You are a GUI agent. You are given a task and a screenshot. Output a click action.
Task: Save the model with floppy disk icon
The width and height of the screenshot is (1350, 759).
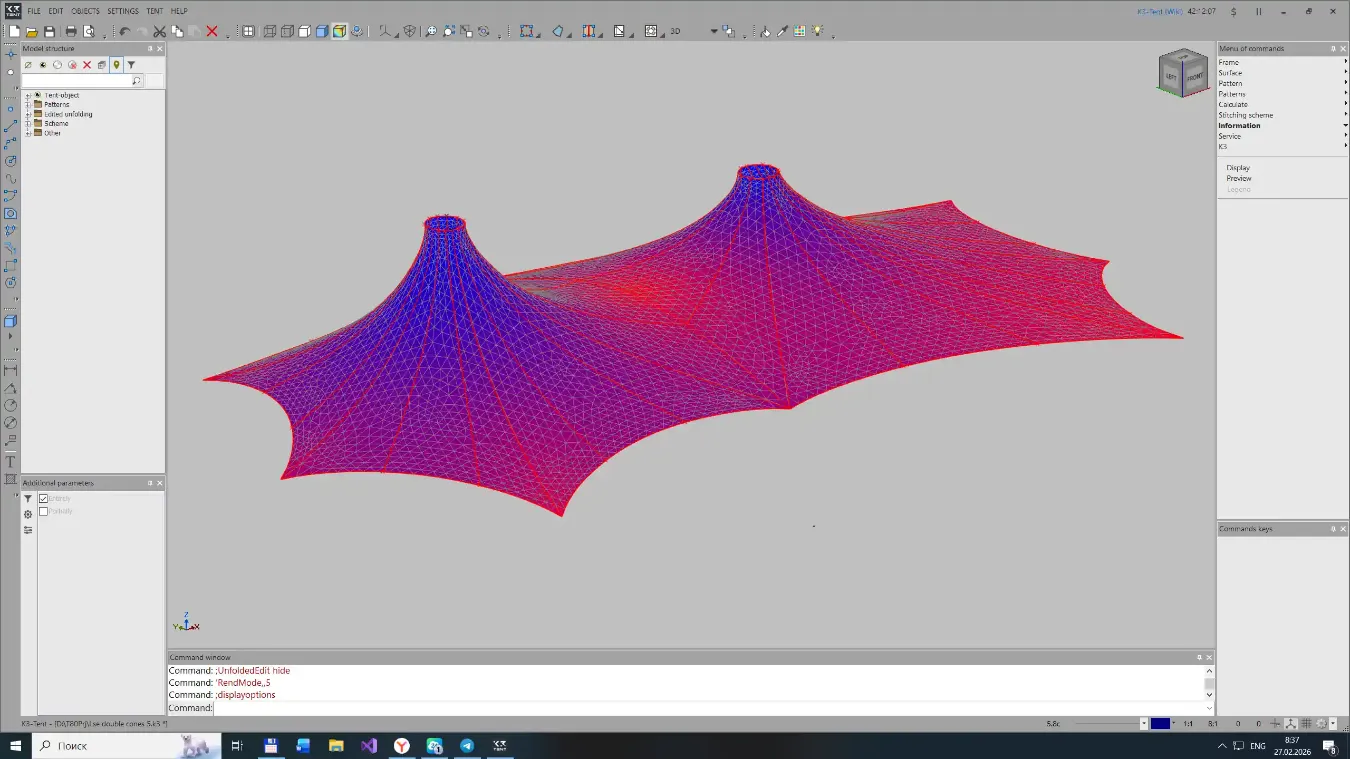click(49, 31)
